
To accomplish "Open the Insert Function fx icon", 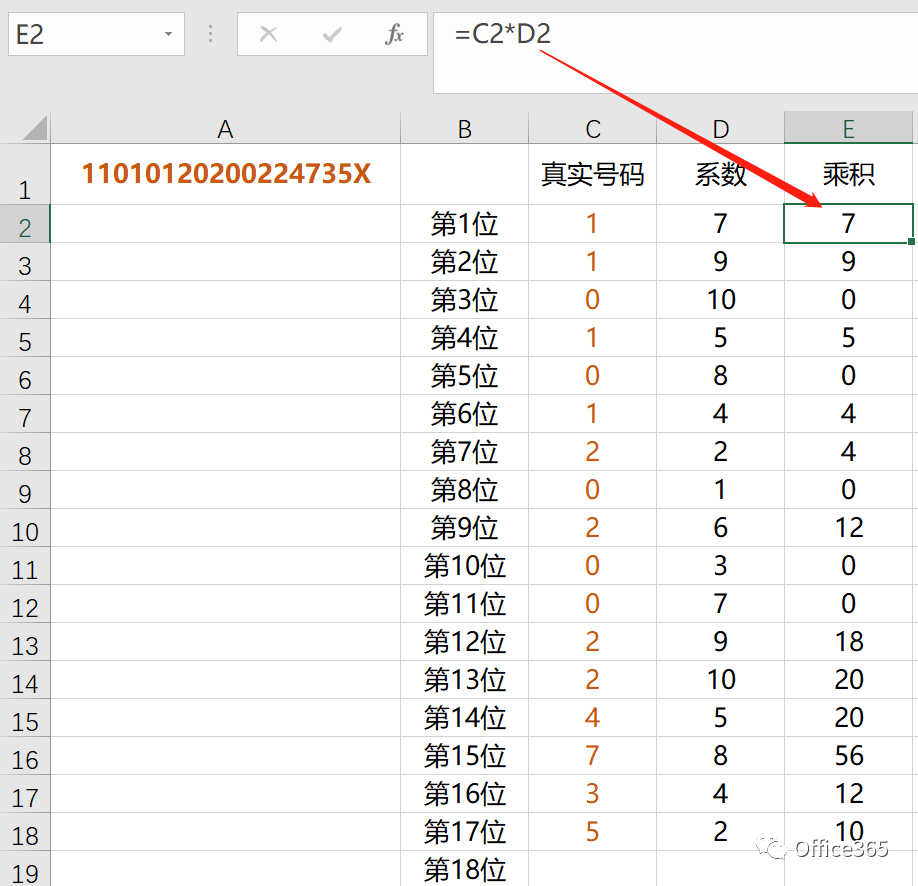I will tap(395, 34).
